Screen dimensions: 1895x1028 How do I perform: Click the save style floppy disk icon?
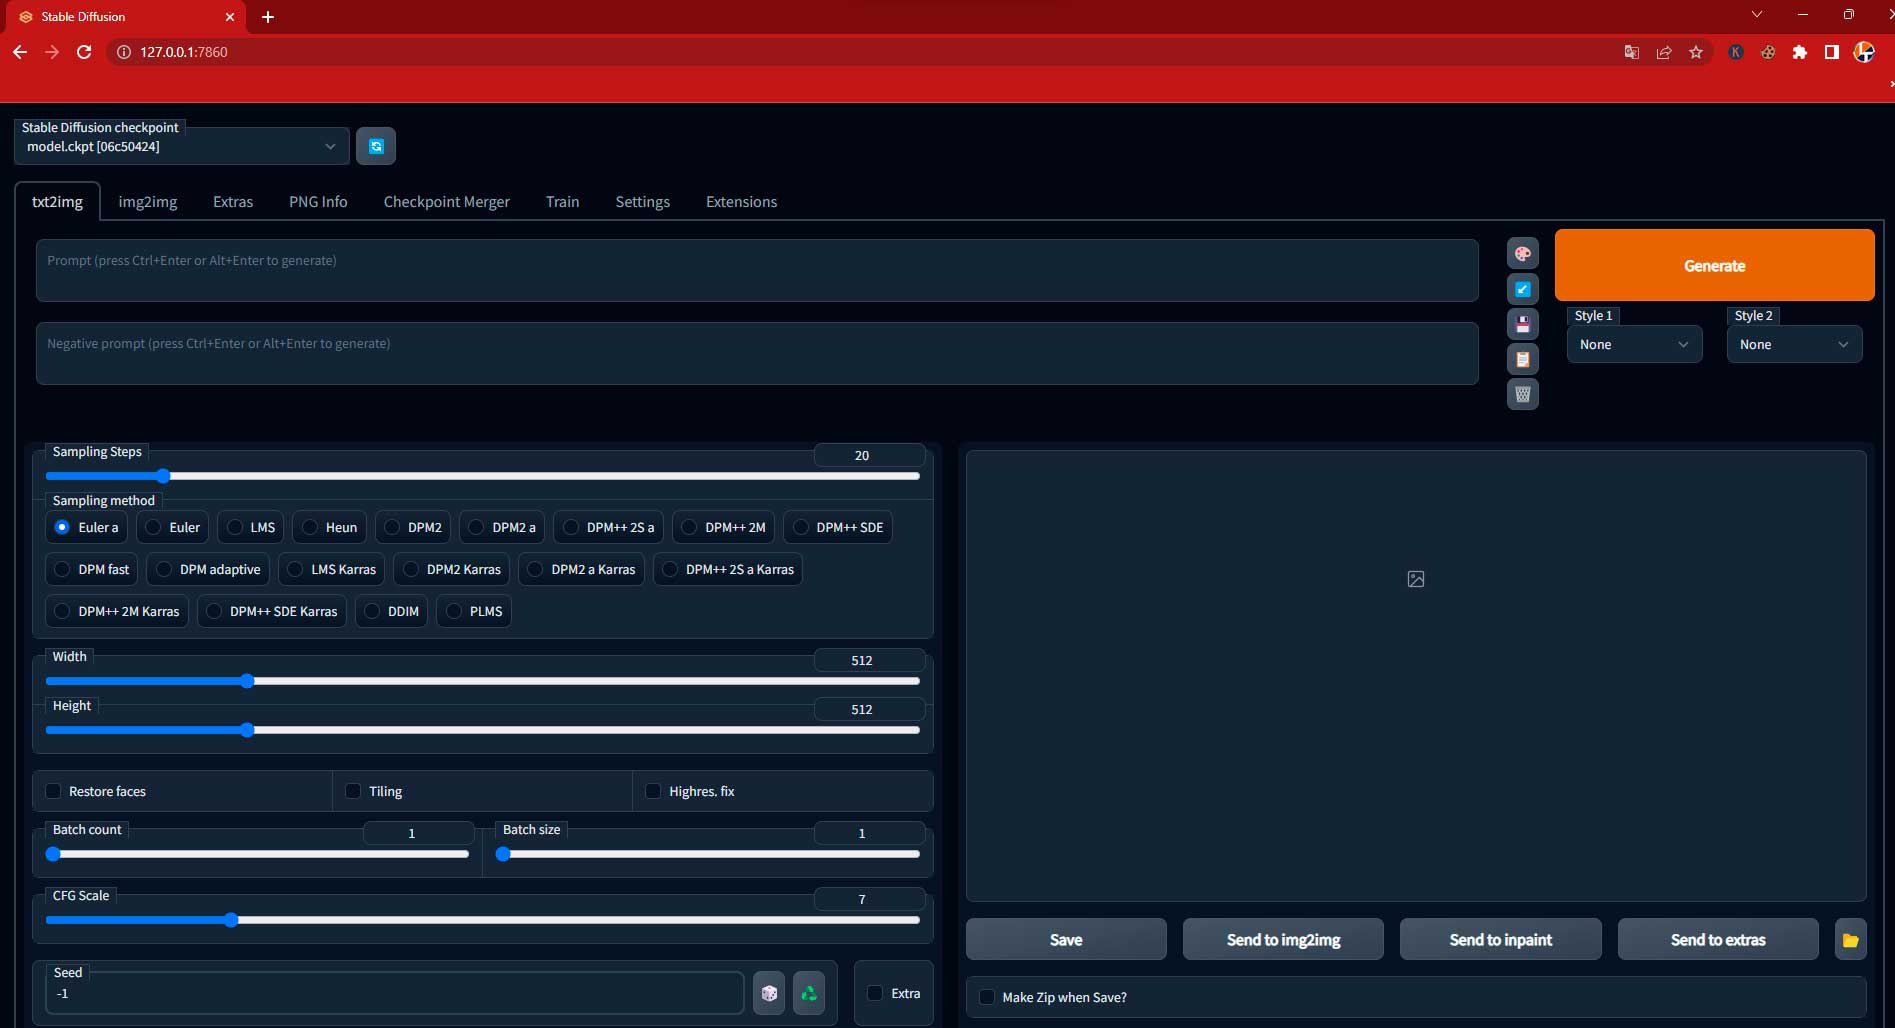tap(1522, 323)
